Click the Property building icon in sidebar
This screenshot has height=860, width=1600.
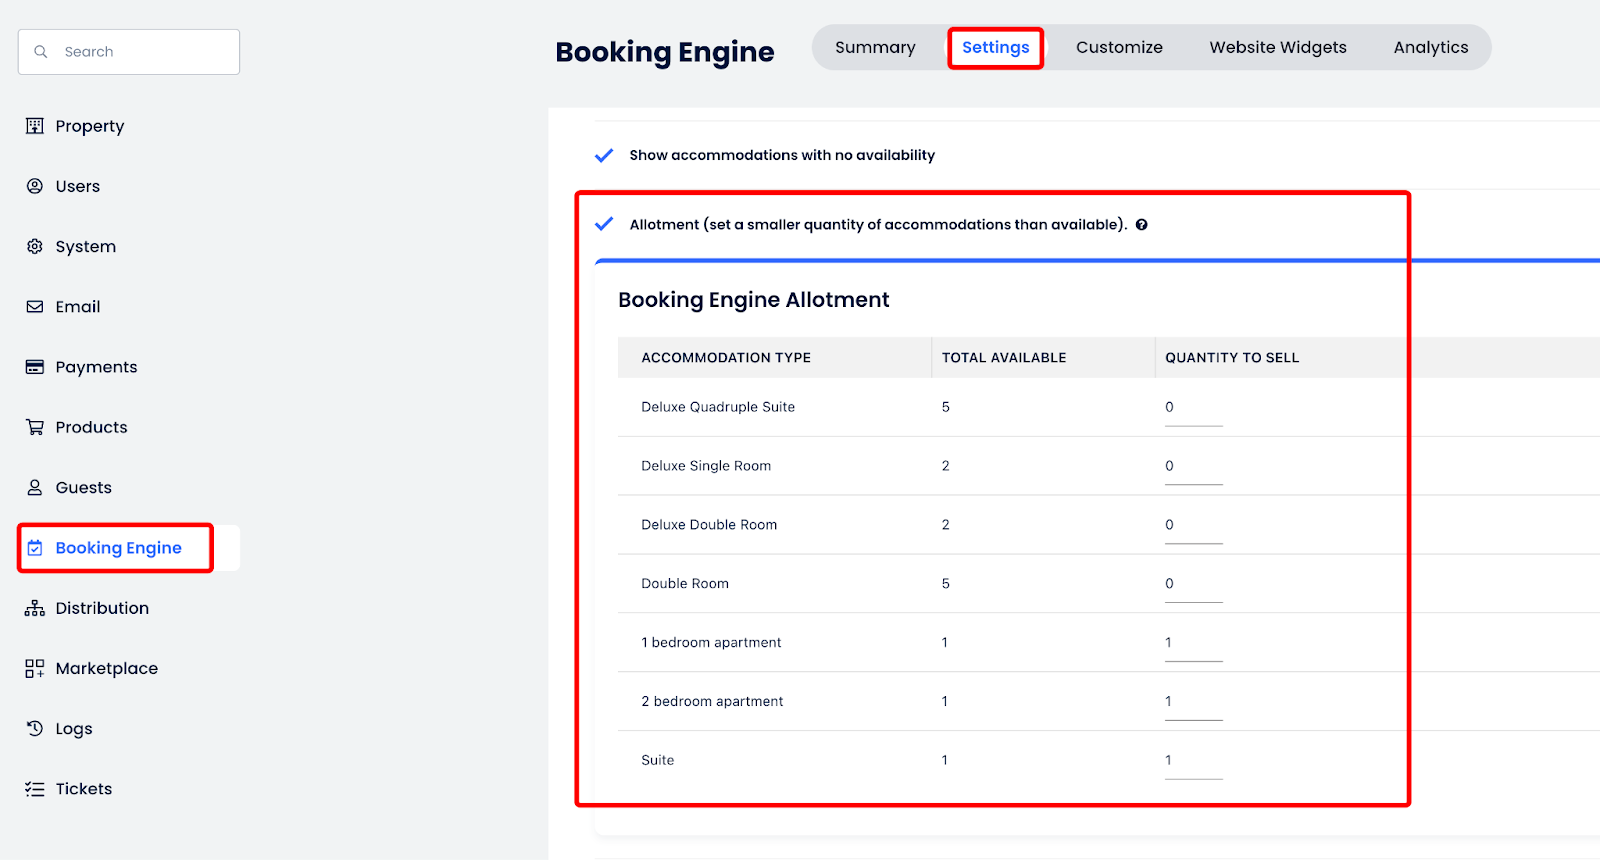tap(35, 126)
